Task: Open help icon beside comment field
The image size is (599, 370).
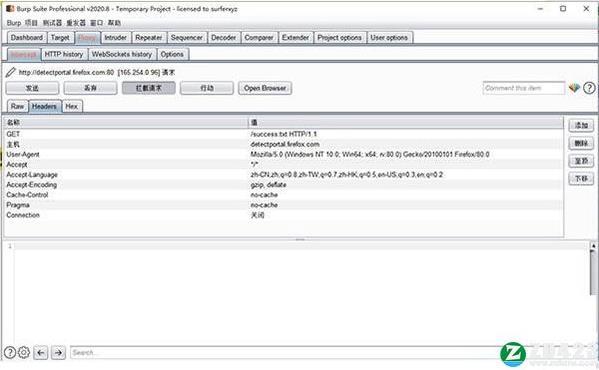Action: tap(589, 88)
